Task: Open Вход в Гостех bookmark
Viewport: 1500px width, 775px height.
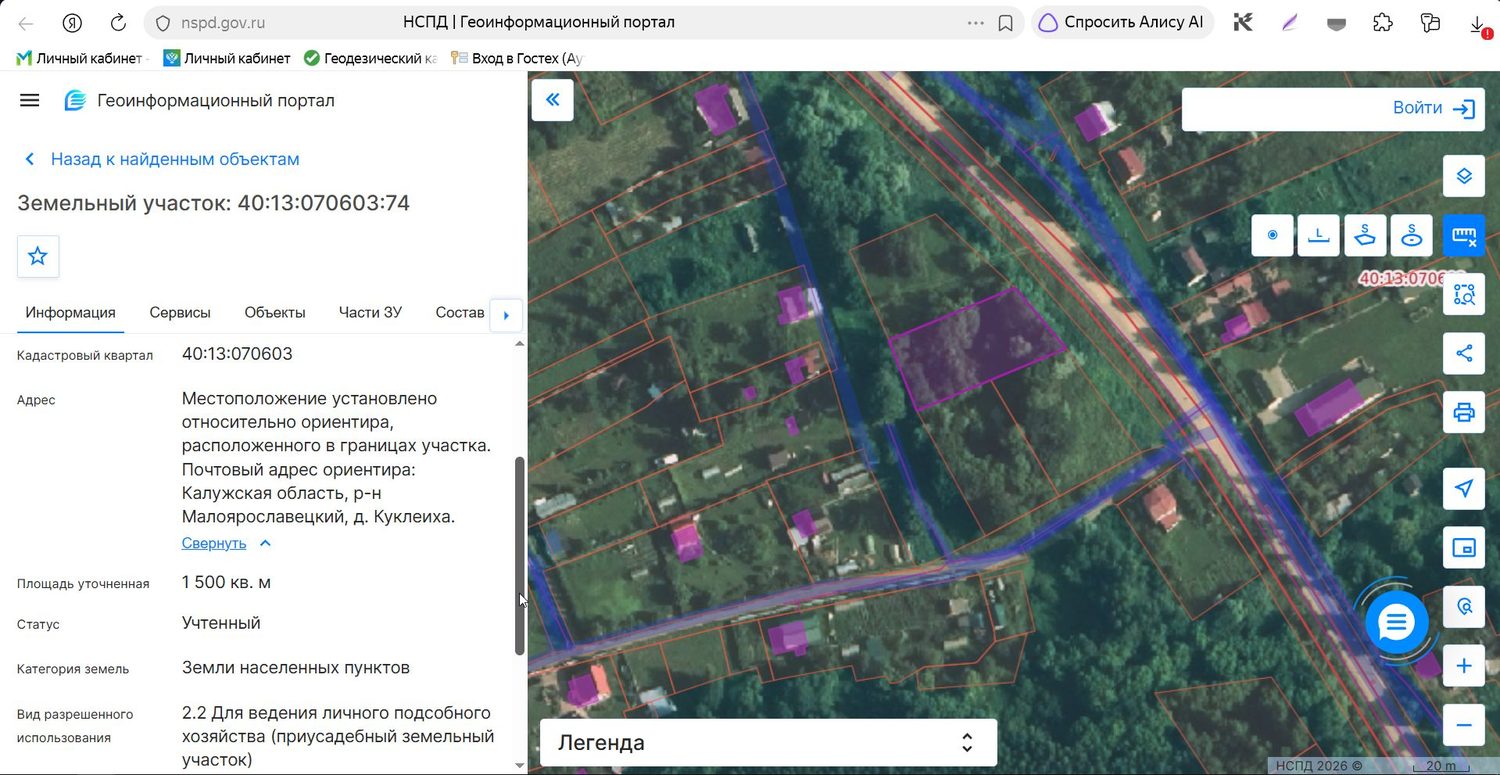Action: tap(517, 58)
